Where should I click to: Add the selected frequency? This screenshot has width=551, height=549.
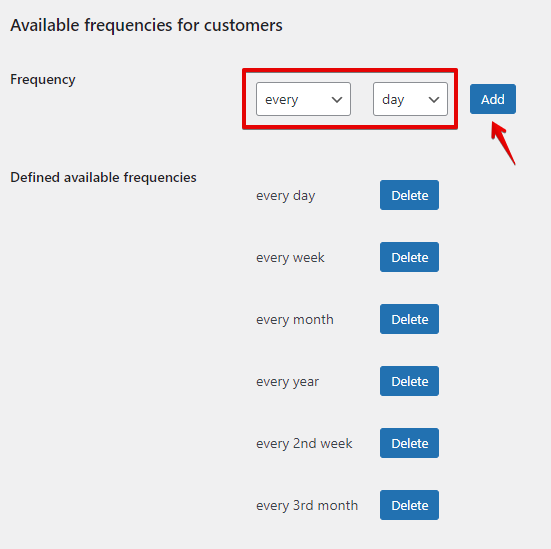(493, 99)
